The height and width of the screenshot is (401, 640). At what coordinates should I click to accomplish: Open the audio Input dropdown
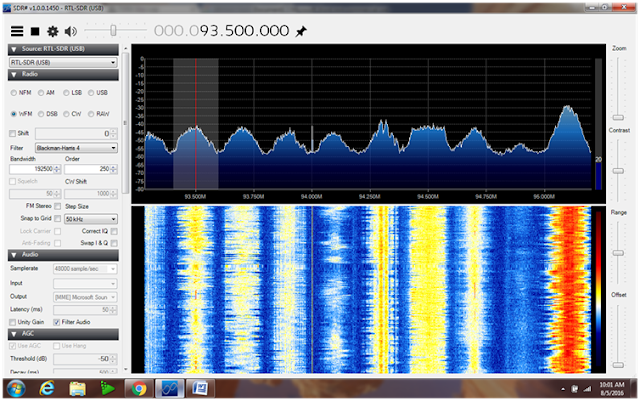click(85, 283)
